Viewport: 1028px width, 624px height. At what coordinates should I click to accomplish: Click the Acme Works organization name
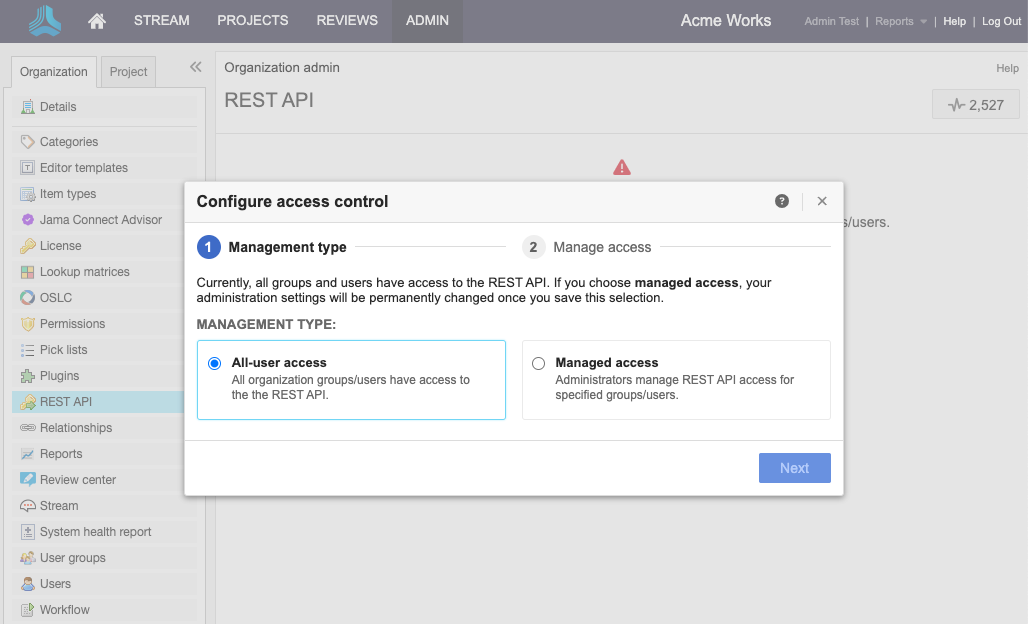pyautogui.click(x=726, y=20)
